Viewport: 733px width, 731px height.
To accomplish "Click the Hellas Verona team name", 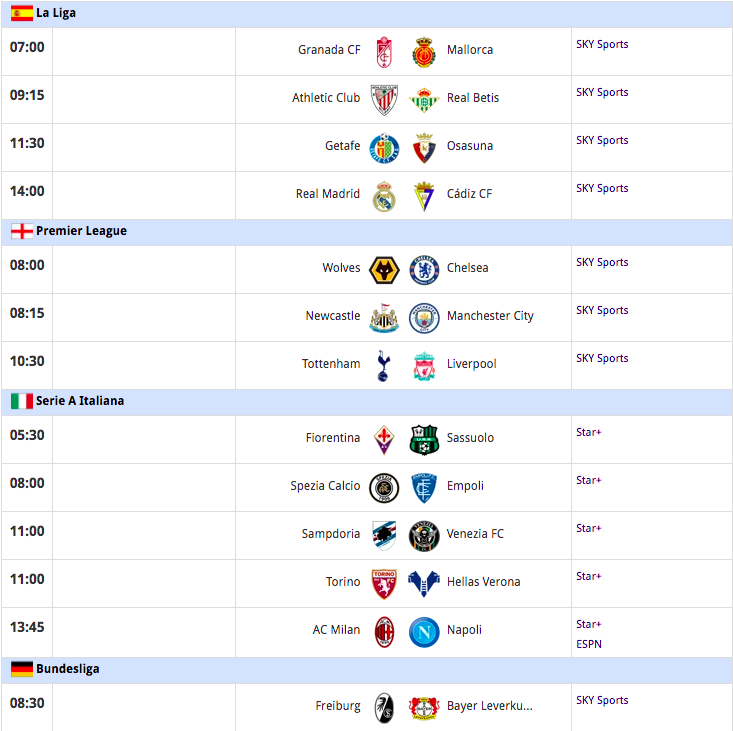I will 483,582.
